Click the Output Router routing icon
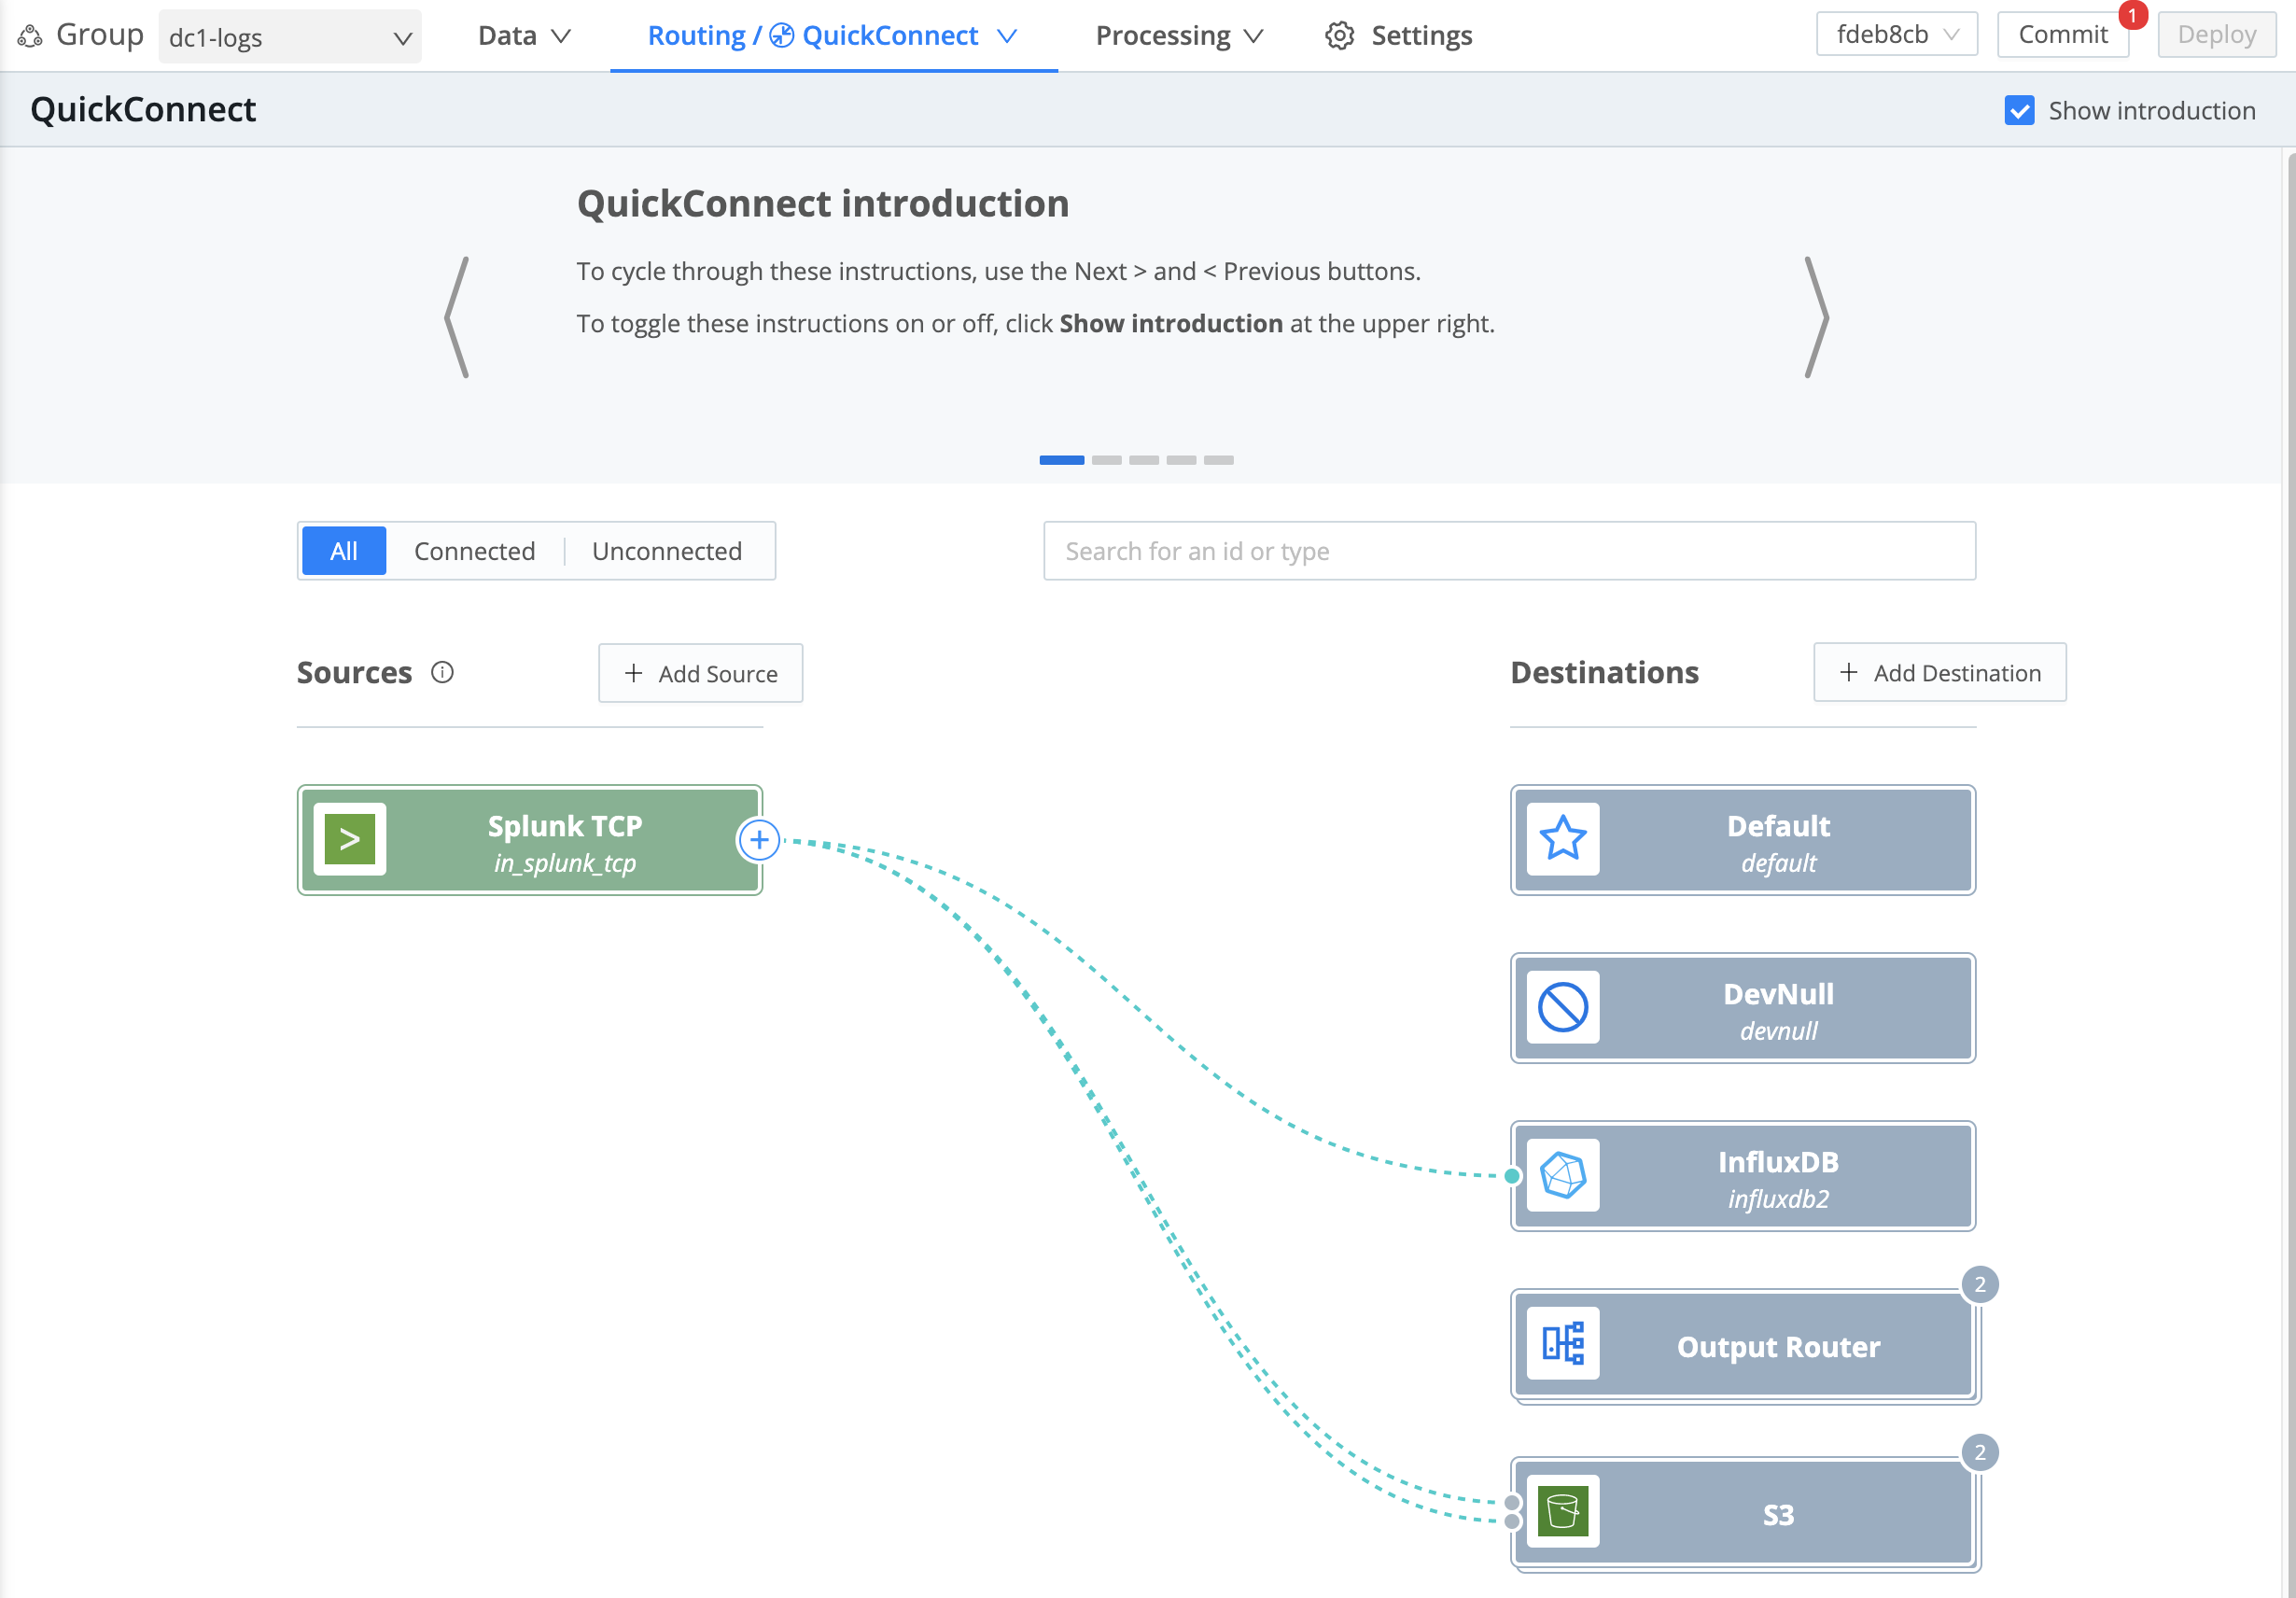The width and height of the screenshot is (2296, 1598). pos(1562,1345)
